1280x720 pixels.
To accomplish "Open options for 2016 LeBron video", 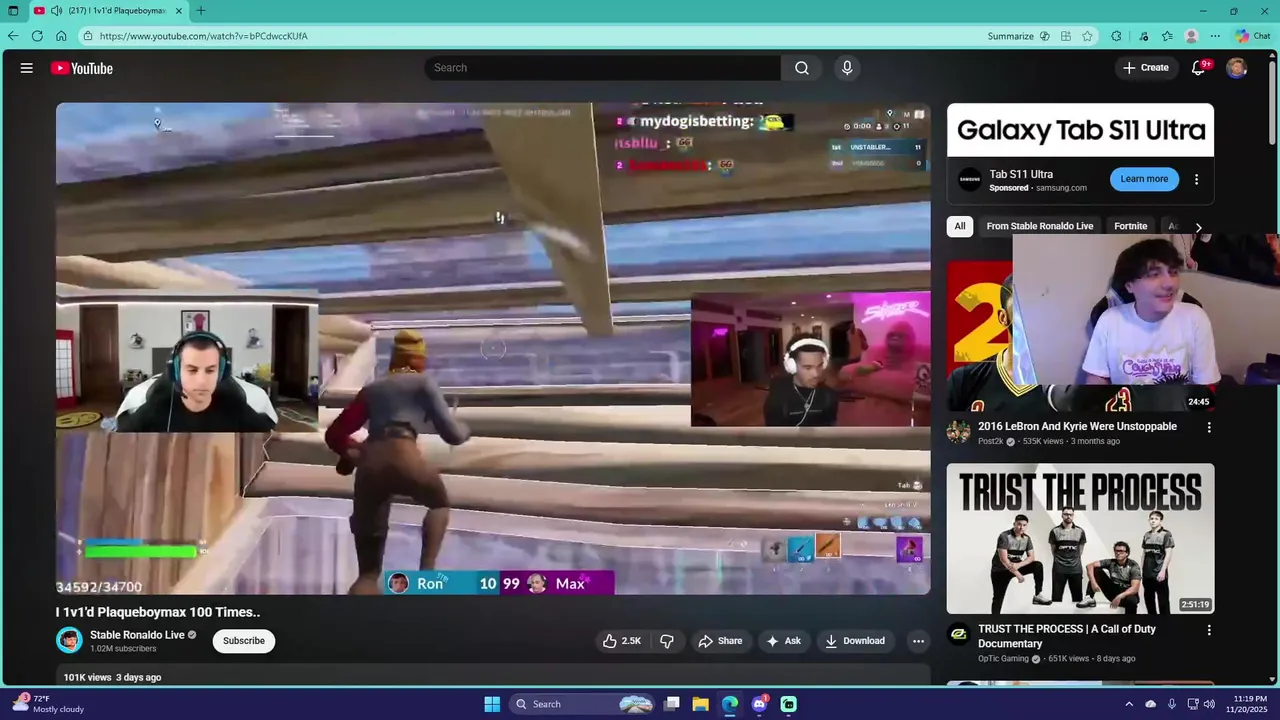I will [x=1209, y=427].
